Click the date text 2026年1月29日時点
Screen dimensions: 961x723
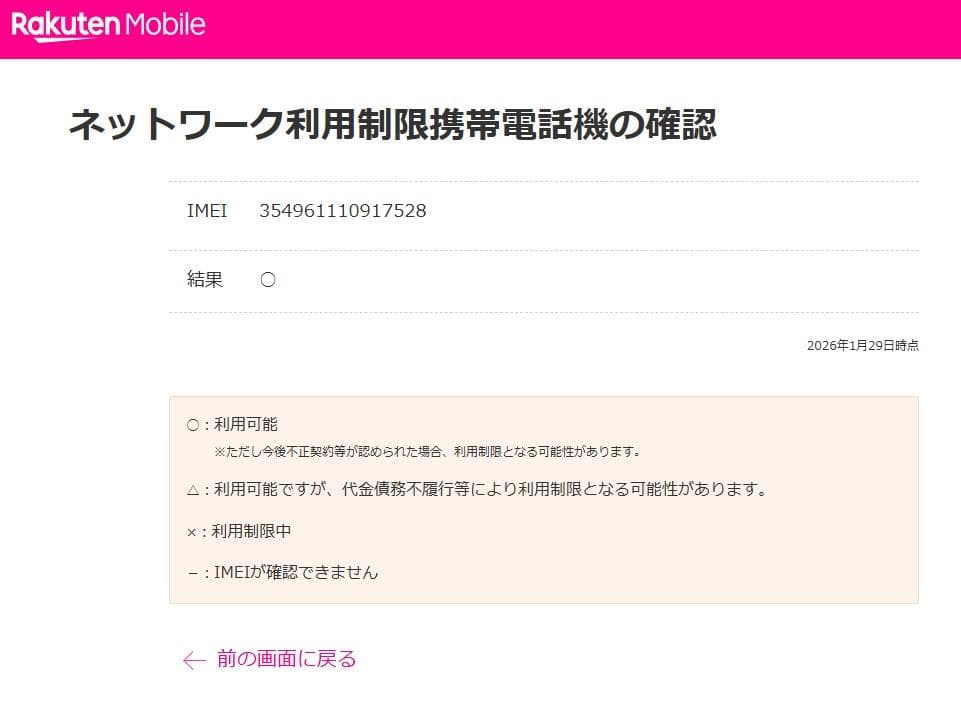pos(862,346)
